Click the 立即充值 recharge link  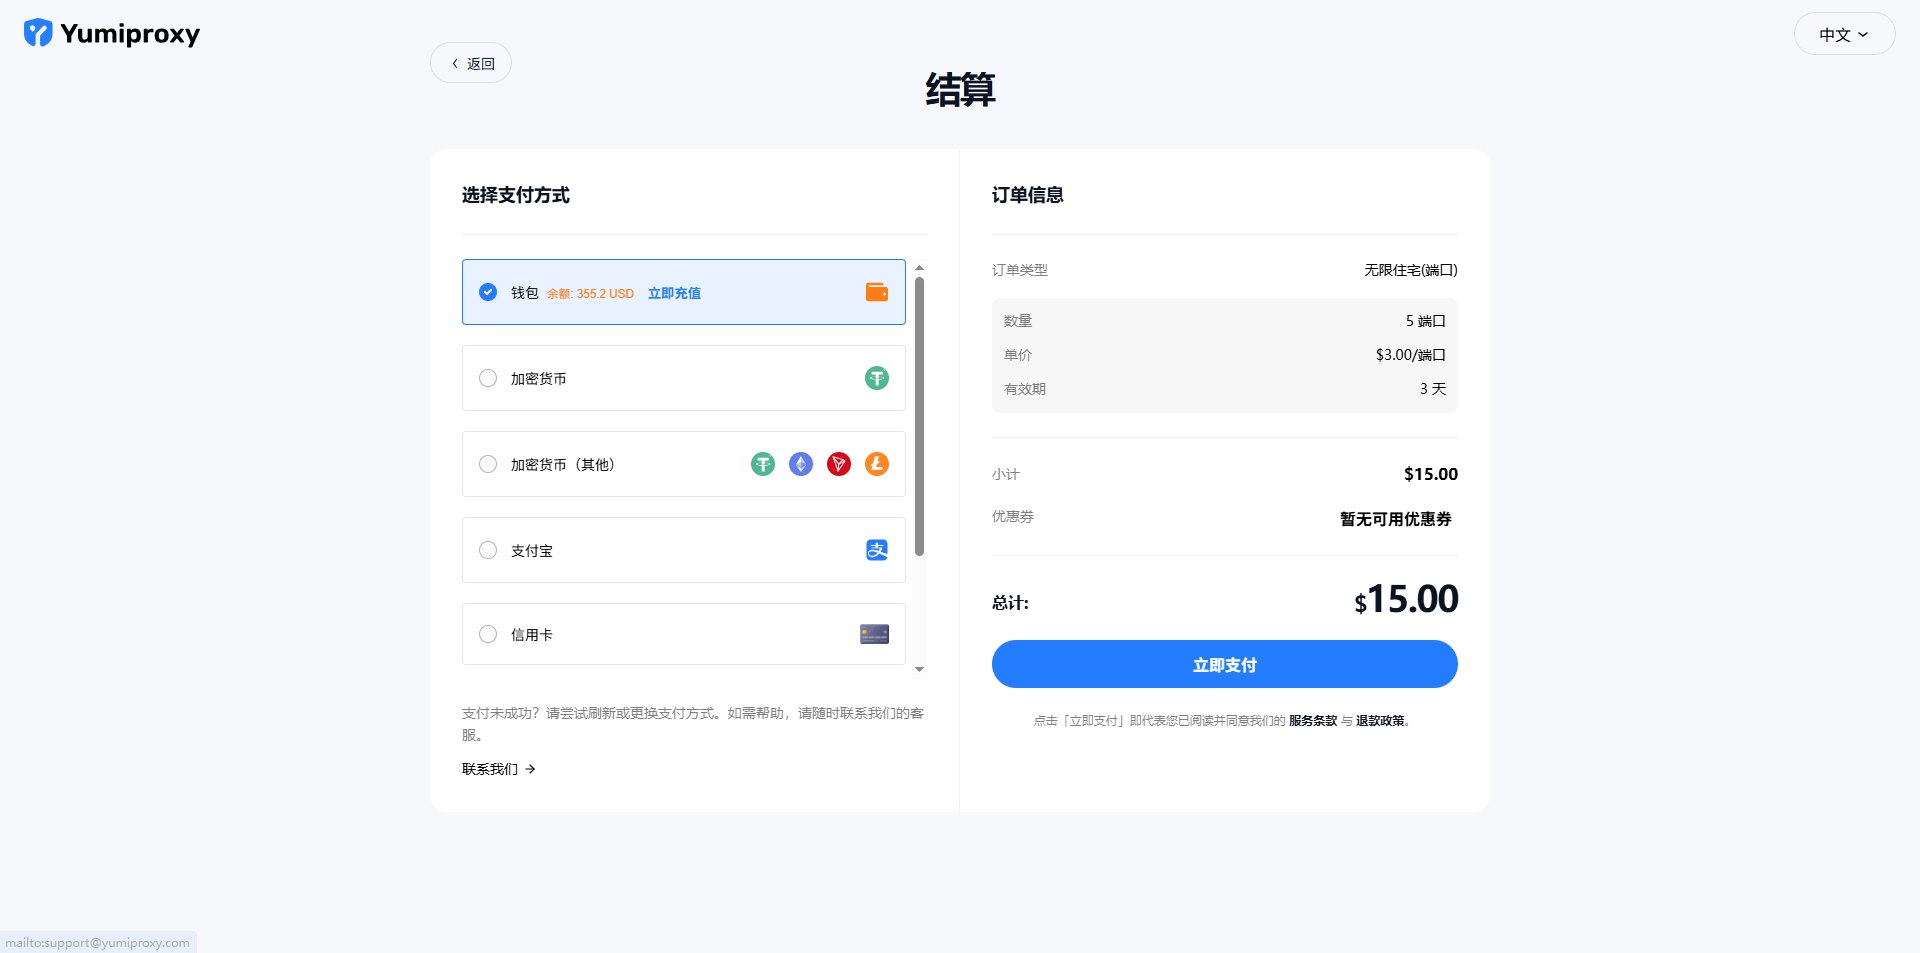[674, 293]
